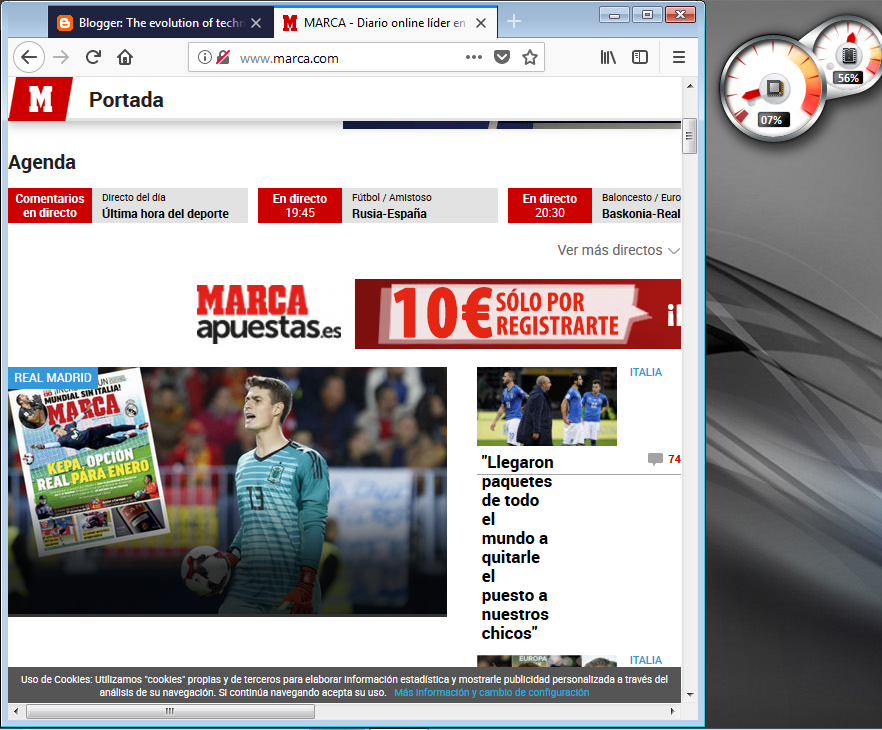Open the 10€ sólo por registrarte banner
This screenshot has height=730, width=882.
(518, 314)
